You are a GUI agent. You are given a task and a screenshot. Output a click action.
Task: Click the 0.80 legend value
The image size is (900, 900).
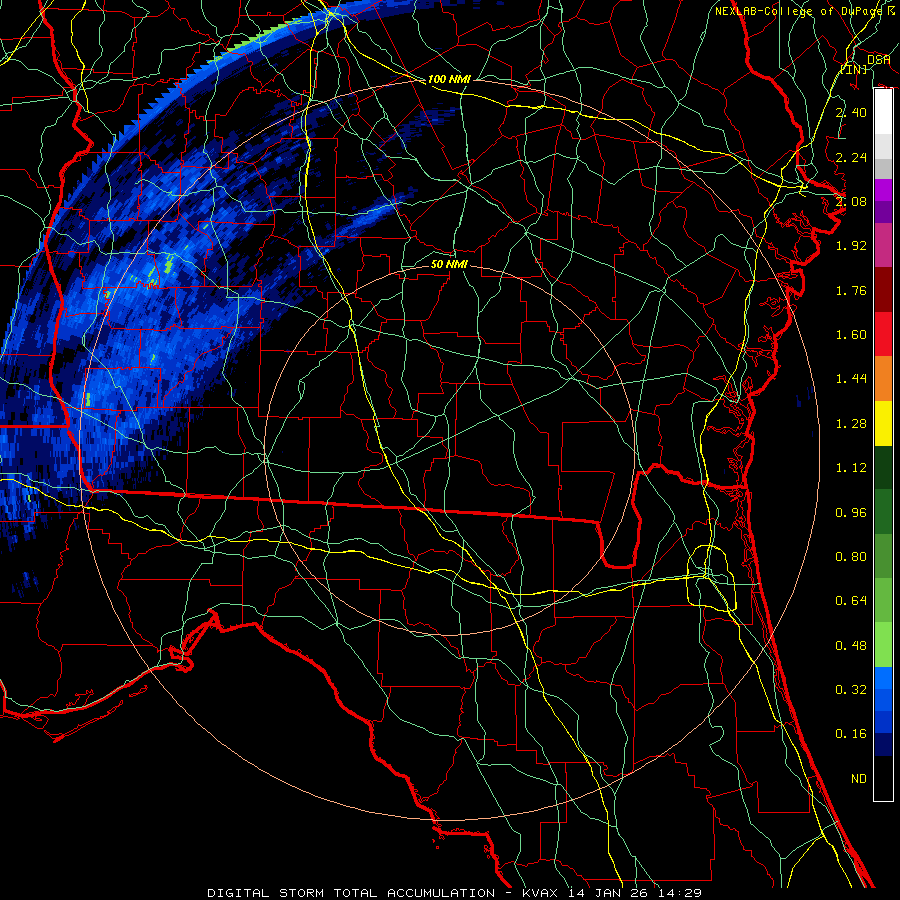(x=851, y=557)
